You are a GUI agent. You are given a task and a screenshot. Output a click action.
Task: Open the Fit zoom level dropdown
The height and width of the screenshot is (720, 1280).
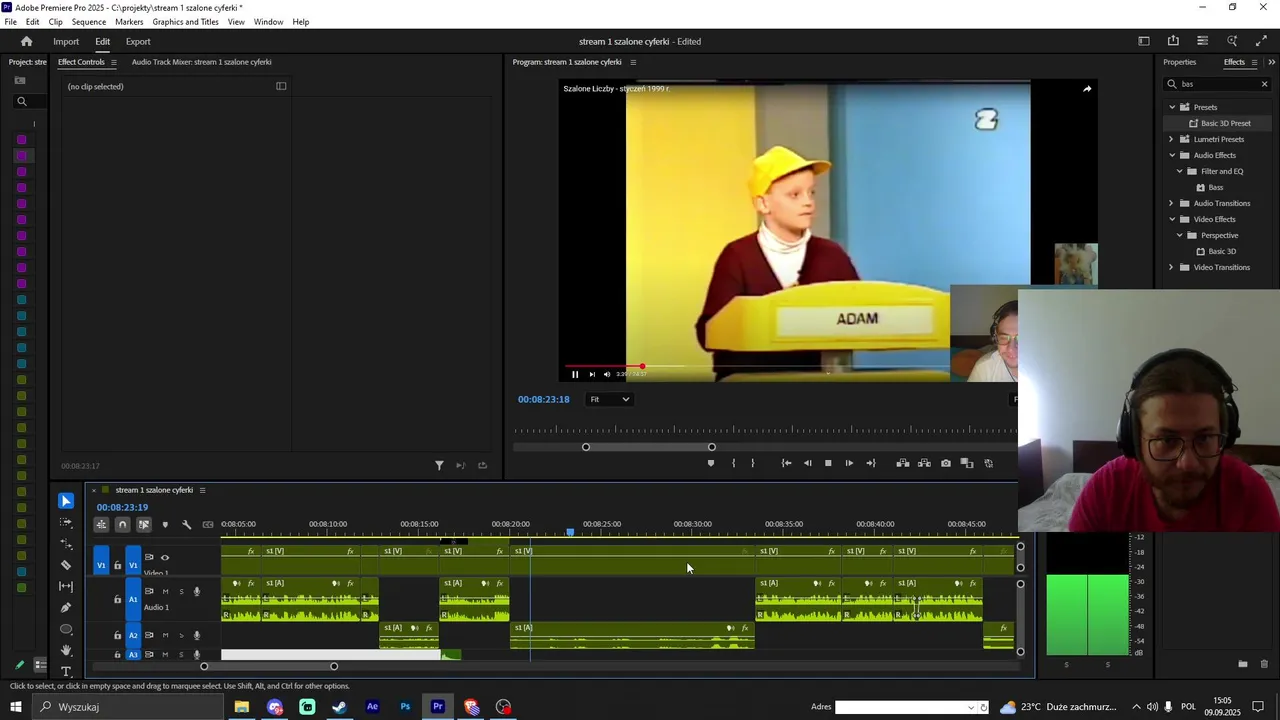pyautogui.click(x=609, y=399)
